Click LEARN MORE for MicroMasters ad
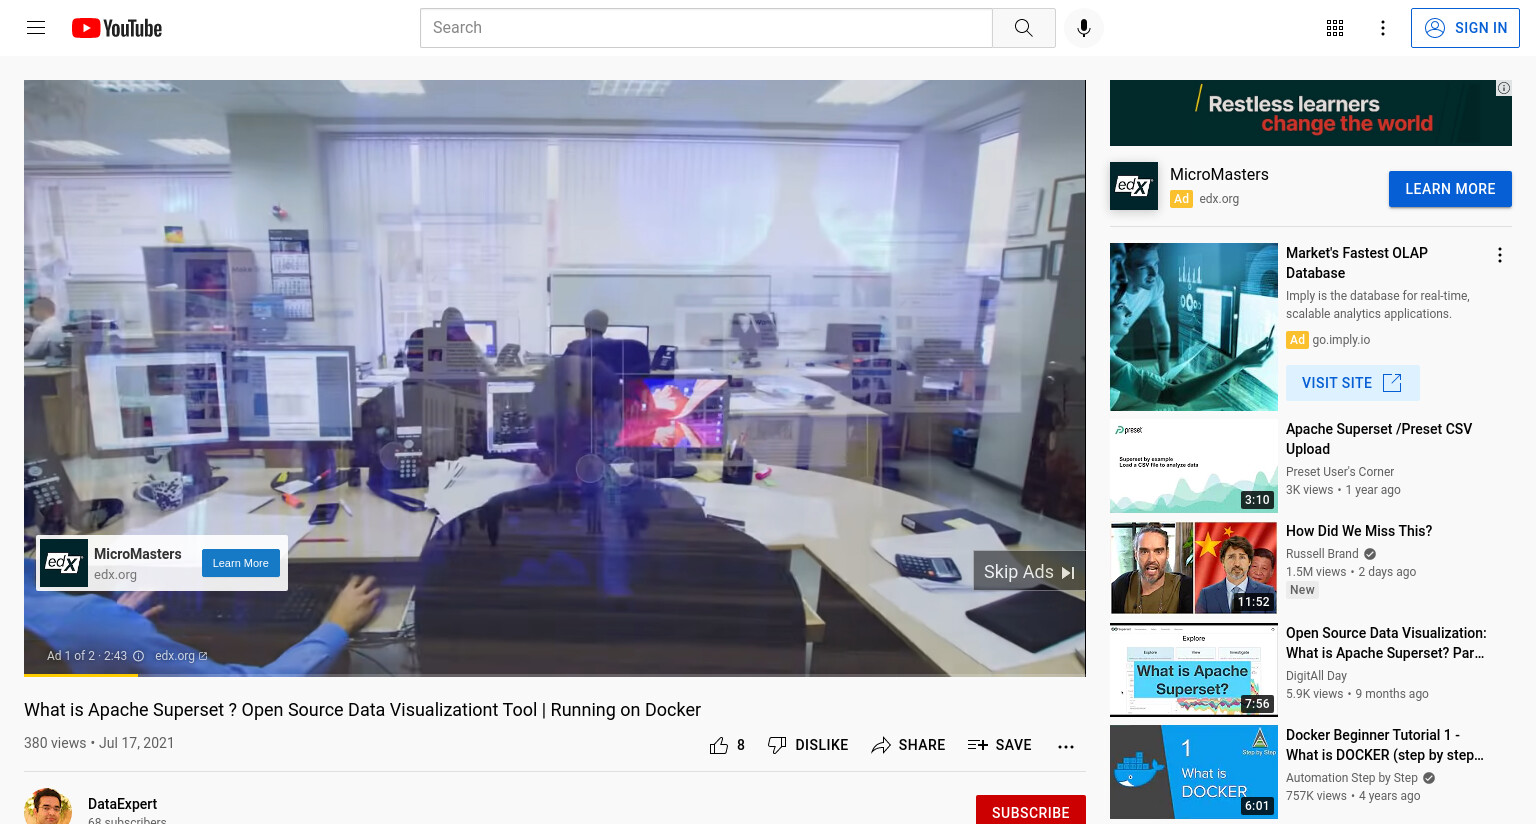This screenshot has width=1536, height=824. click(1450, 189)
